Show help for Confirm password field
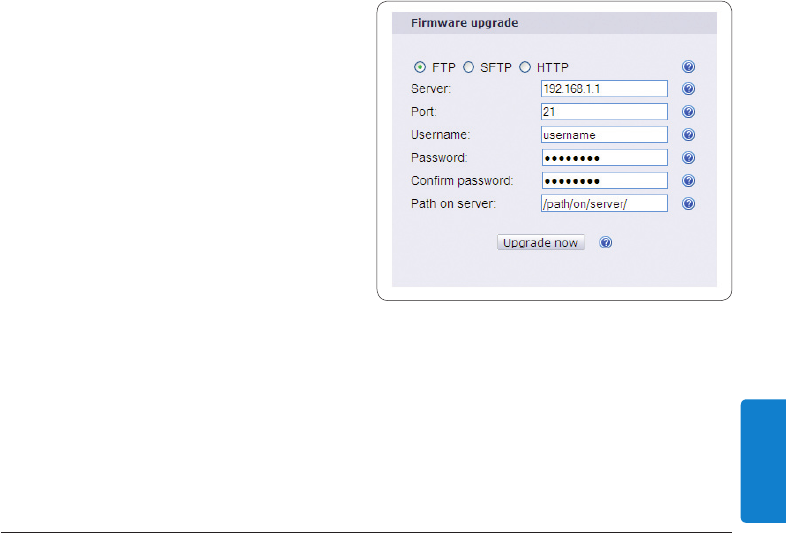The height and width of the screenshot is (533, 786). (688, 181)
